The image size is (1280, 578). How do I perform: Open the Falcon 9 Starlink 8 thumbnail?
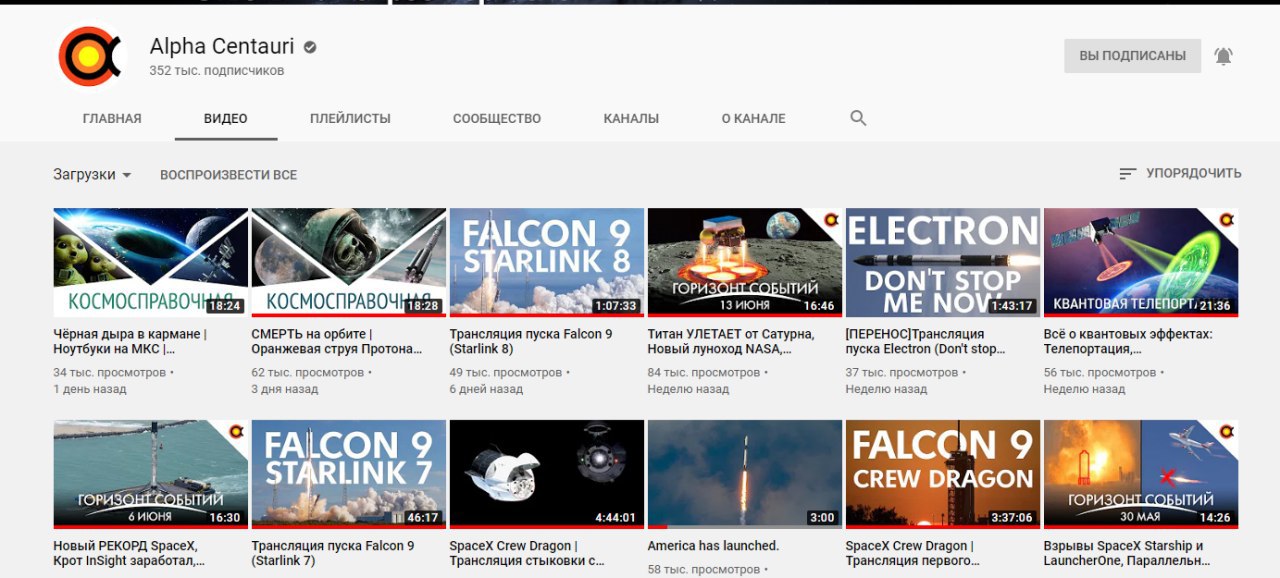[x=547, y=262]
